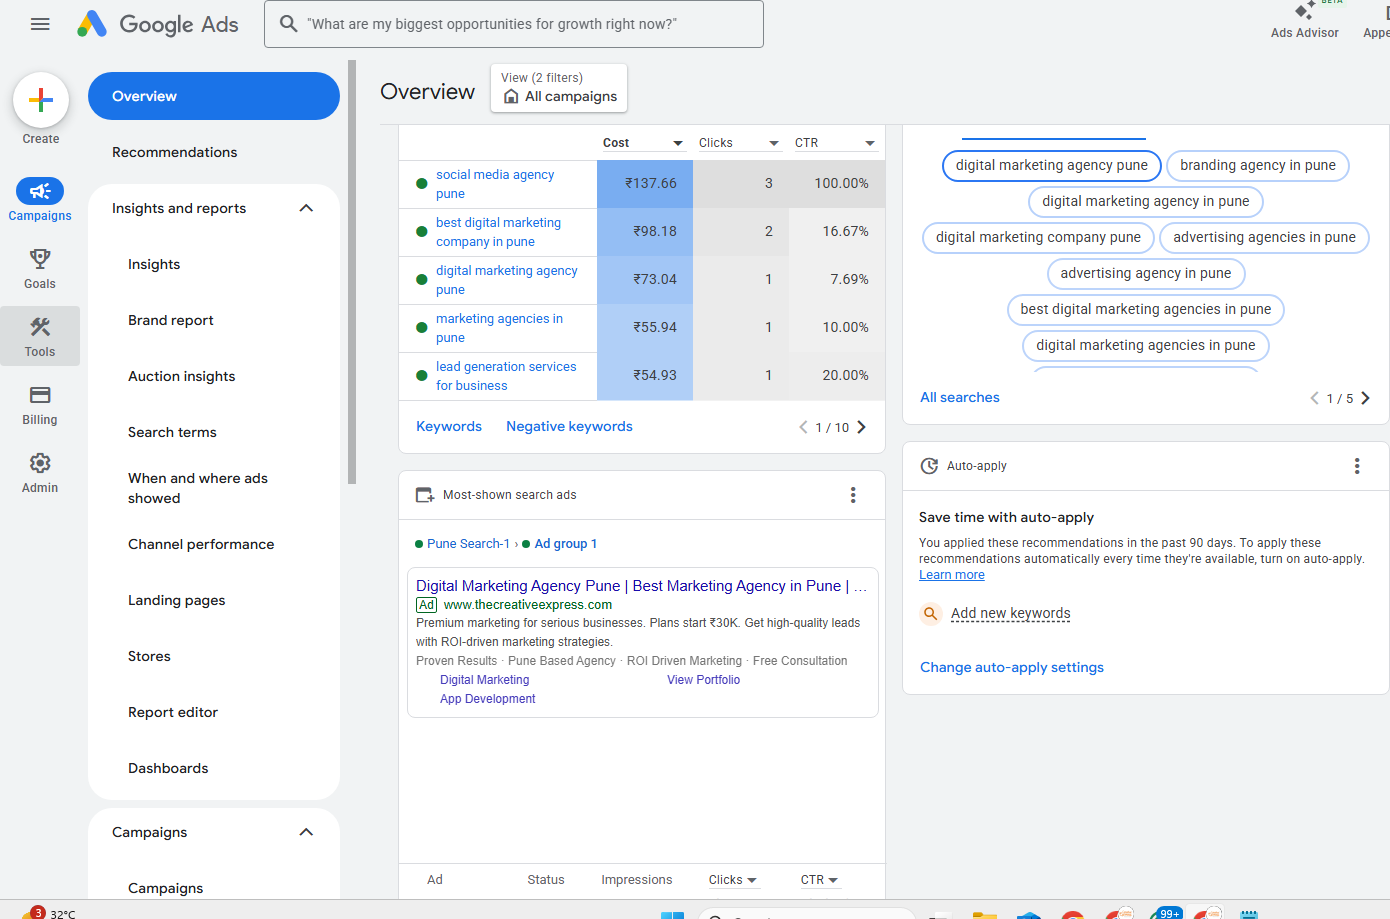
Task: Click Change auto-apply settings
Action: [1012, 667]
